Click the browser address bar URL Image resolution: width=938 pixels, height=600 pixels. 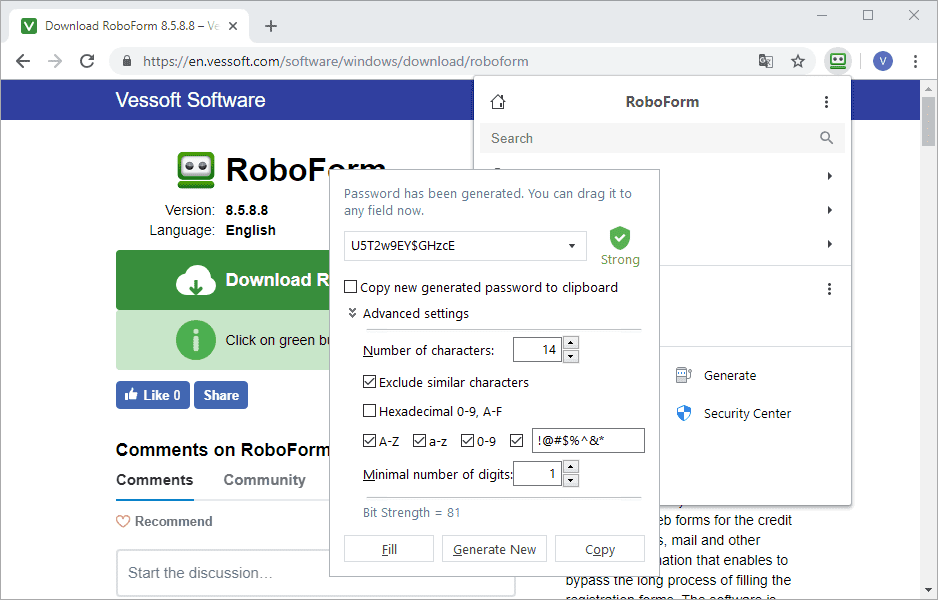[x=336, y=61]
